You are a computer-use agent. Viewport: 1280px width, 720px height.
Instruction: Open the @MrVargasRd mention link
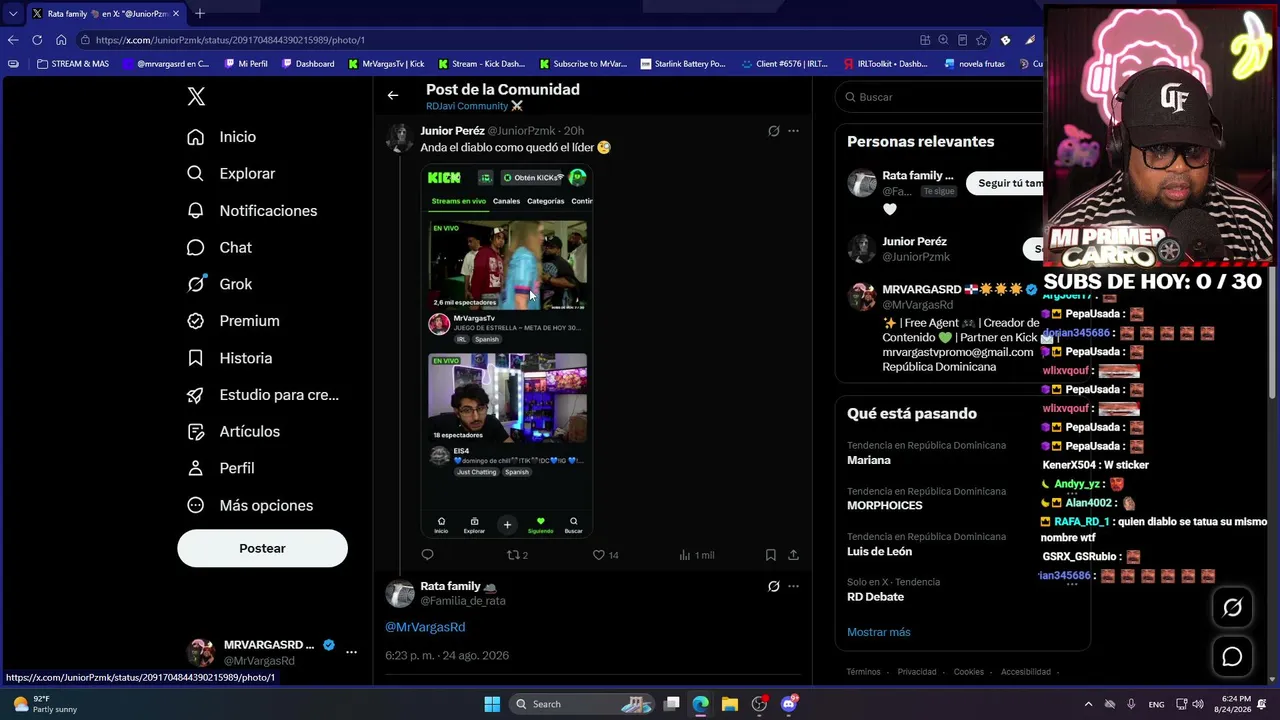click(x=425, y=627)
